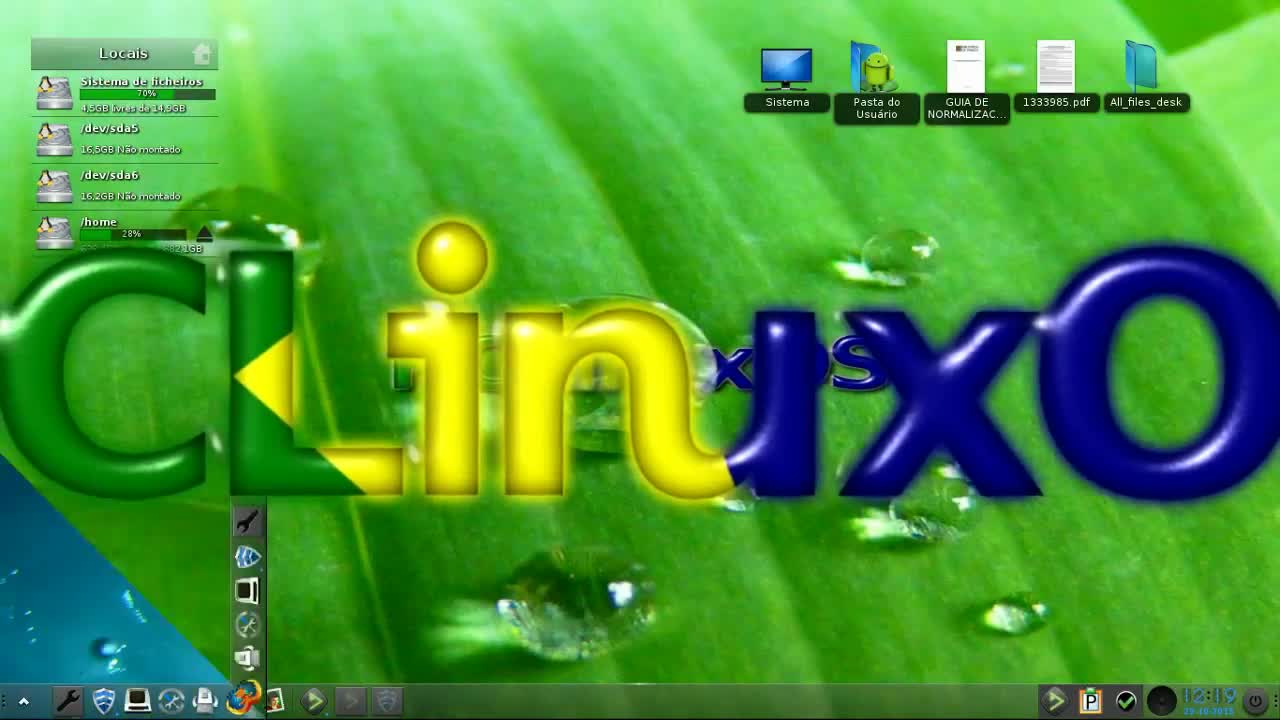Screen dimensions: 1280x720
Task: Click the wrench icon in the taskbar
Action: [x=68, y=700]
